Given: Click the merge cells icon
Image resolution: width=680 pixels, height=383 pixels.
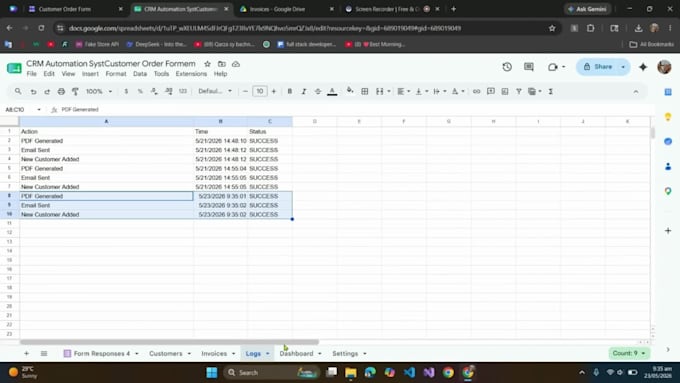Looking at the screenshot, I should coord(379,92).
